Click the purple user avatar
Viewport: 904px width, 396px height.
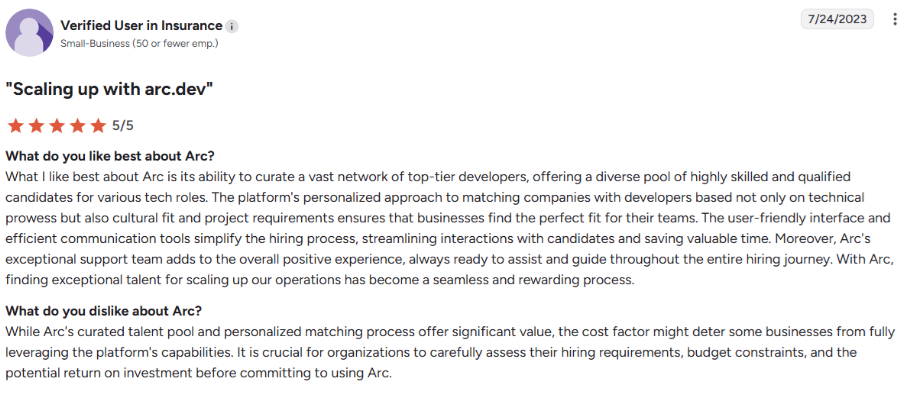point(29,33)
